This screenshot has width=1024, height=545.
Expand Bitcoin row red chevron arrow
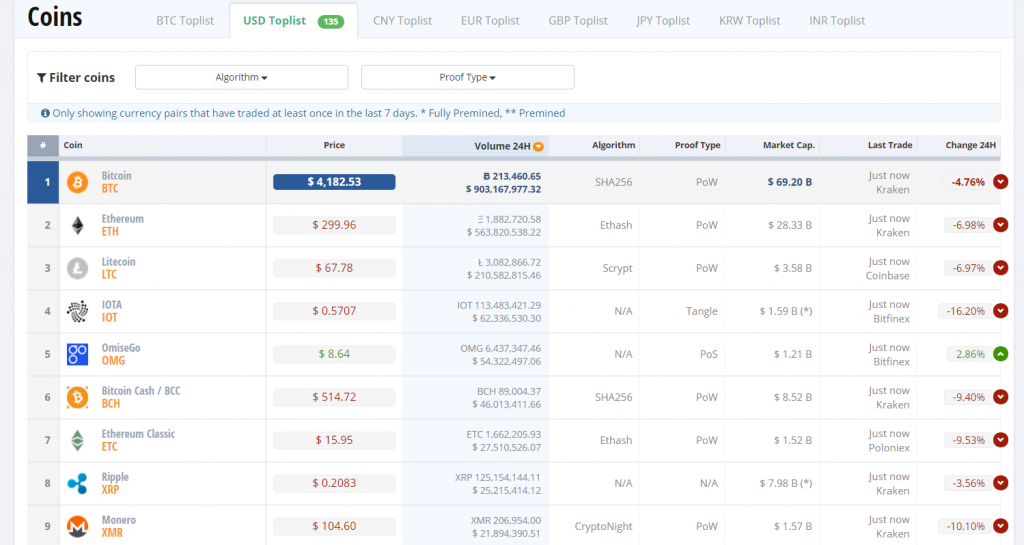click(1000, 182)
